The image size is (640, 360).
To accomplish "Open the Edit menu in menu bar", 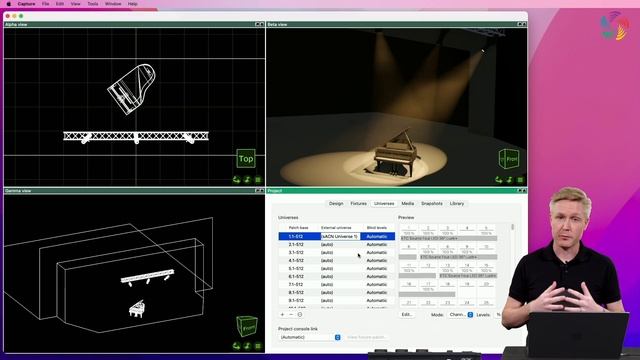I will click(60, 4).
